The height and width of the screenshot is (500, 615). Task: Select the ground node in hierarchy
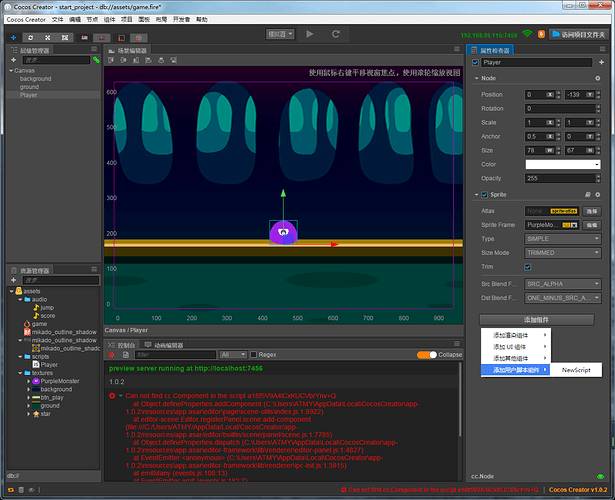tap(29, 87)
